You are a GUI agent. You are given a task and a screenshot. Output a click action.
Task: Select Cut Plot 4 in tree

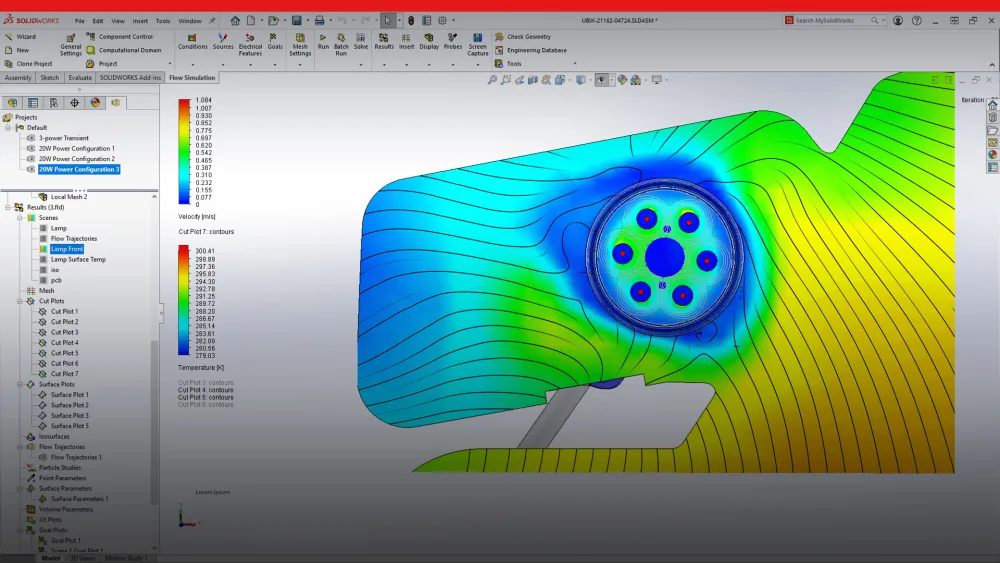click(x=64, y=343)
